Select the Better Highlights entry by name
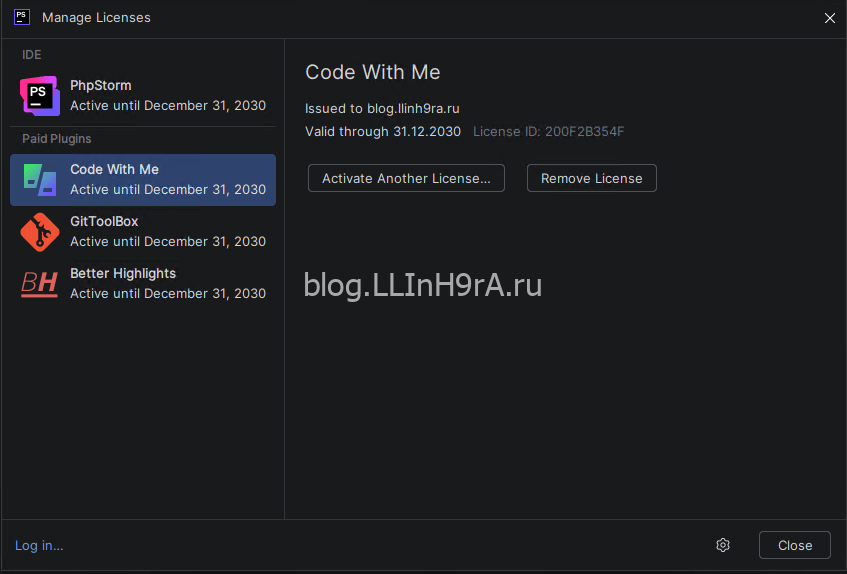The width and height of the screenshot is (847, 574). [x=122, y=274]
